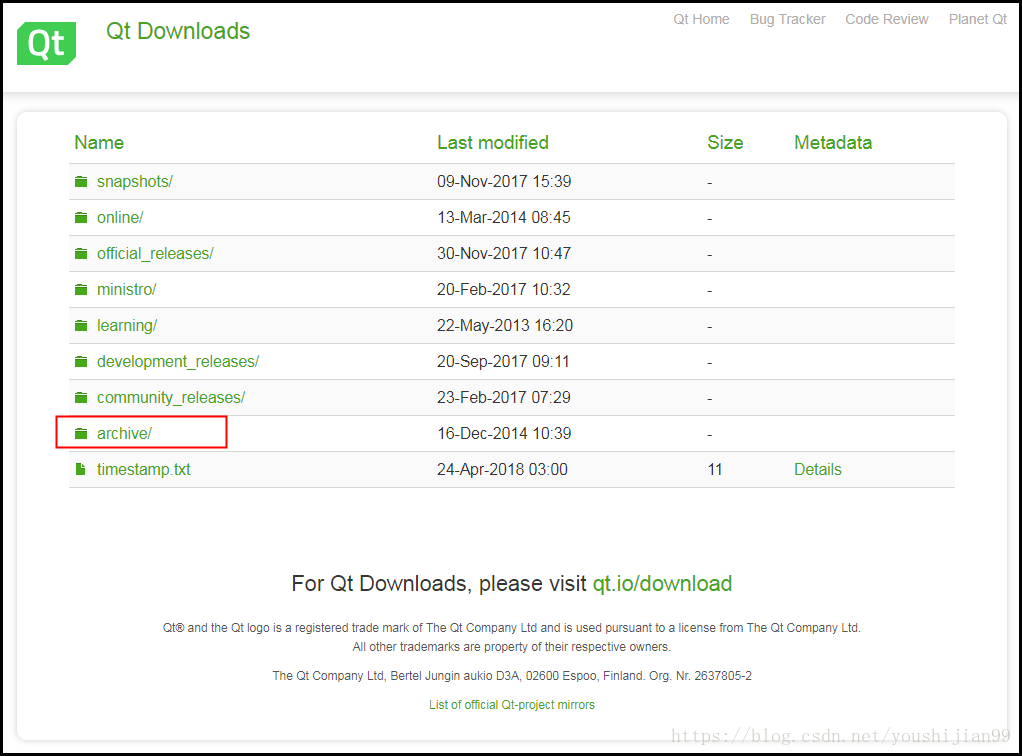Go to Bug Tracker
This screenshot has width=1022, height=756.
(787, 20)
